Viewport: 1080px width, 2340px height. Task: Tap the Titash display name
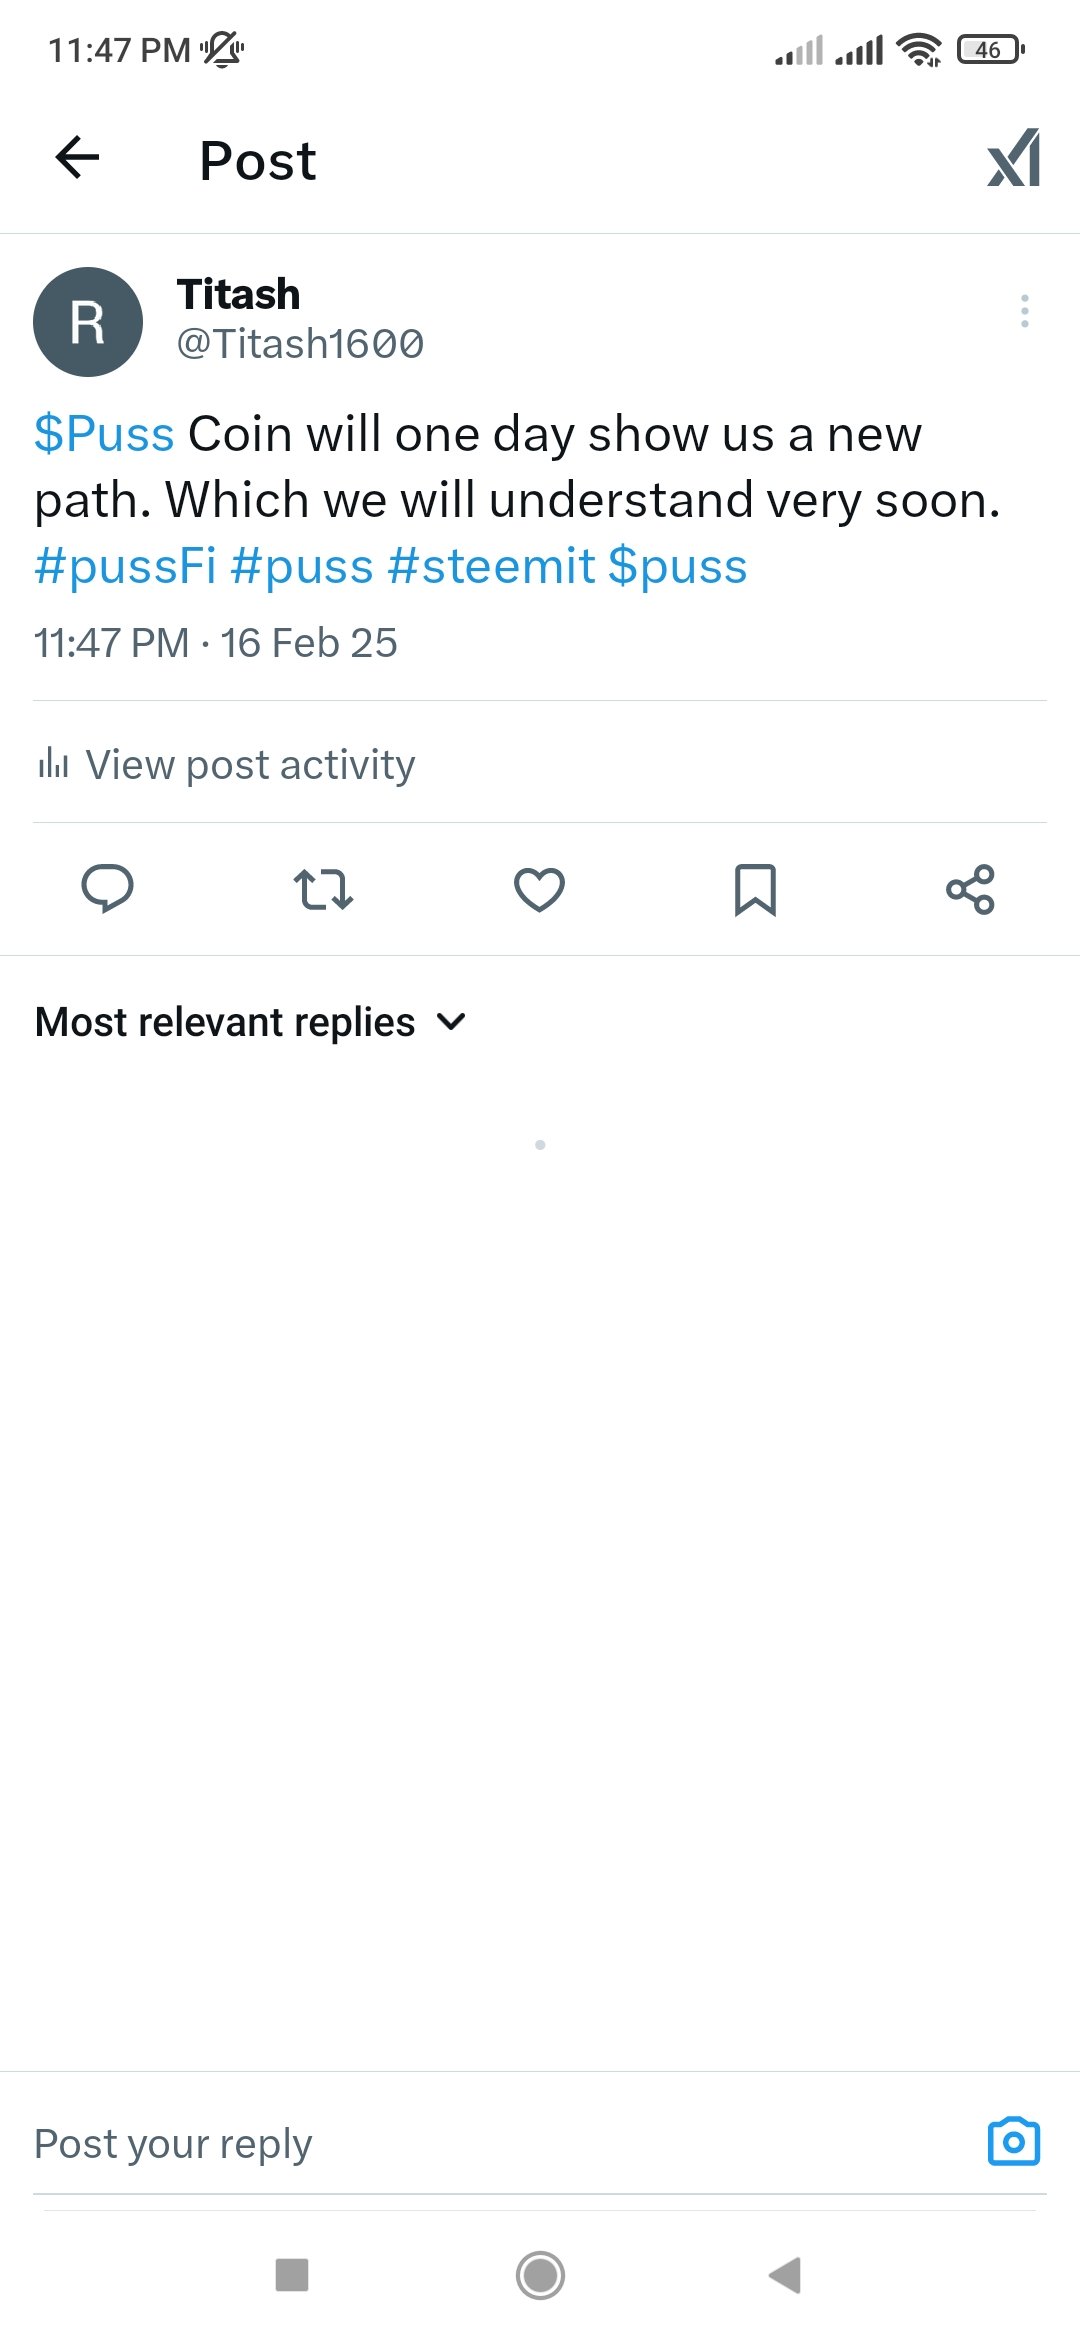coord(238,295)
